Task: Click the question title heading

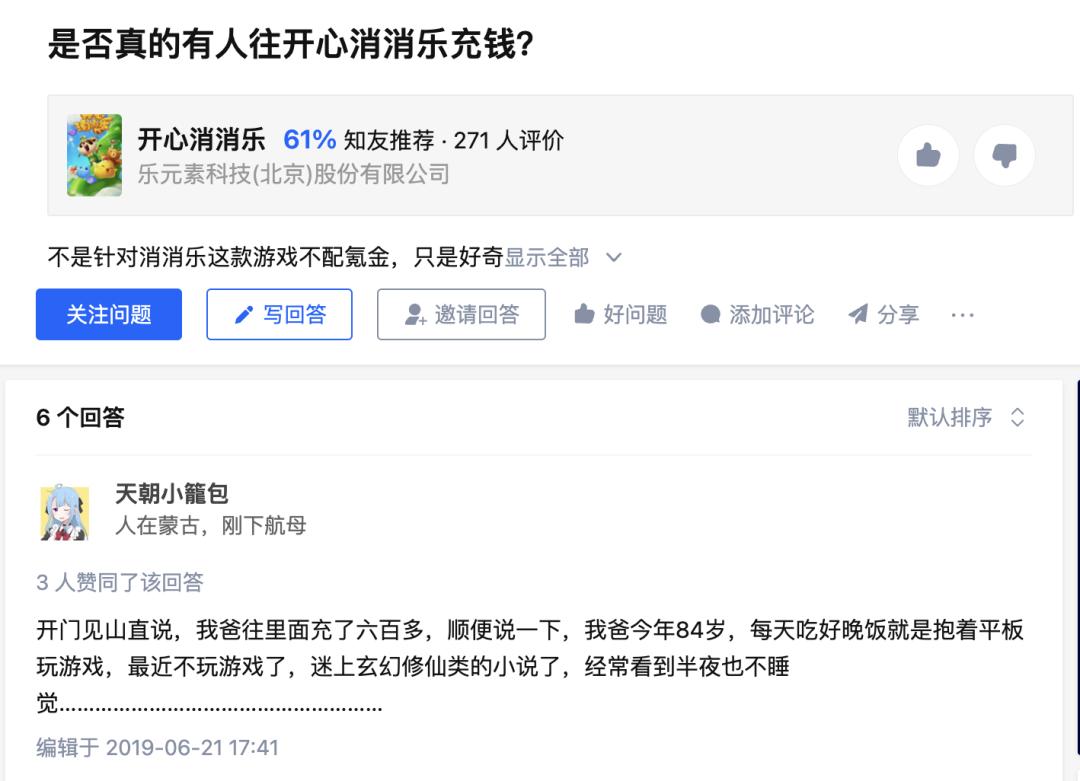Action: pyautogui.click(x=291, y=46)
